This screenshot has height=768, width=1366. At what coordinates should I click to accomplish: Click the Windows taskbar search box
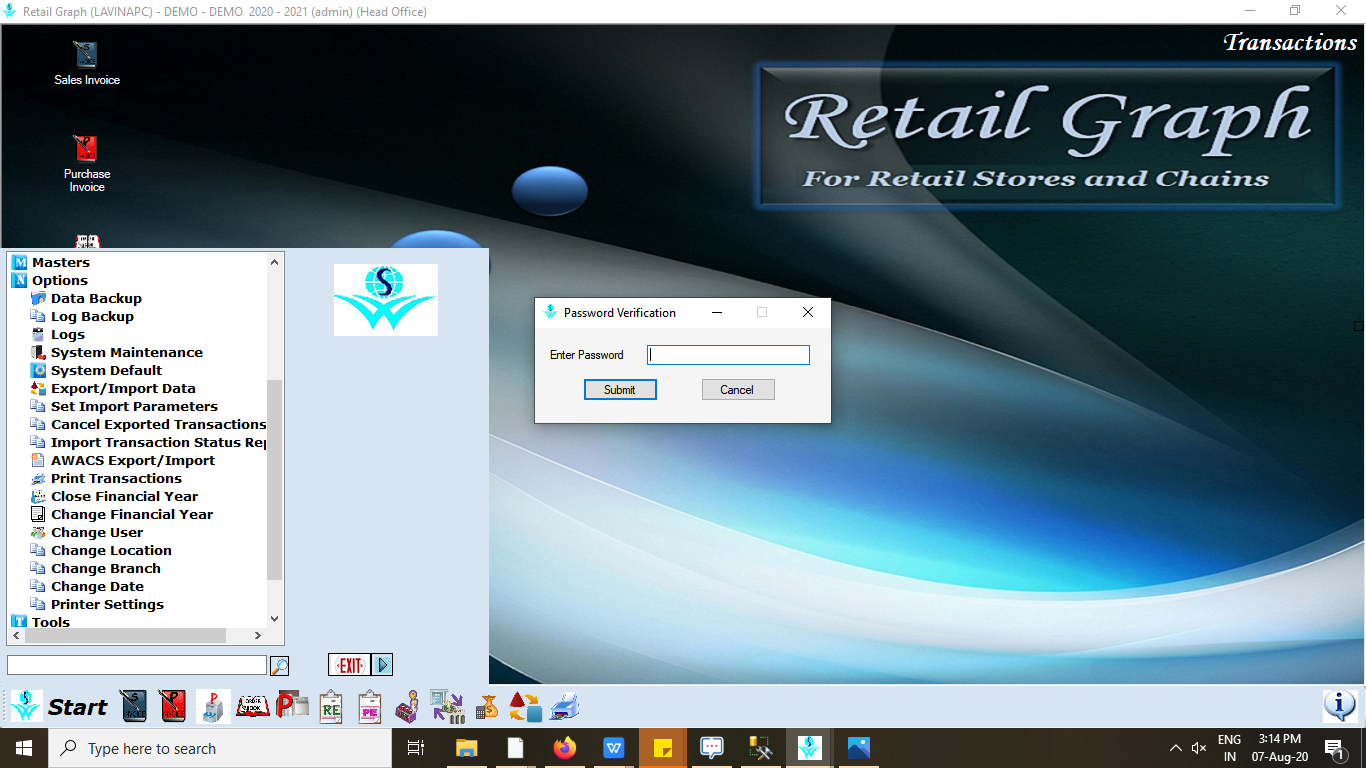tap(220, 748)
